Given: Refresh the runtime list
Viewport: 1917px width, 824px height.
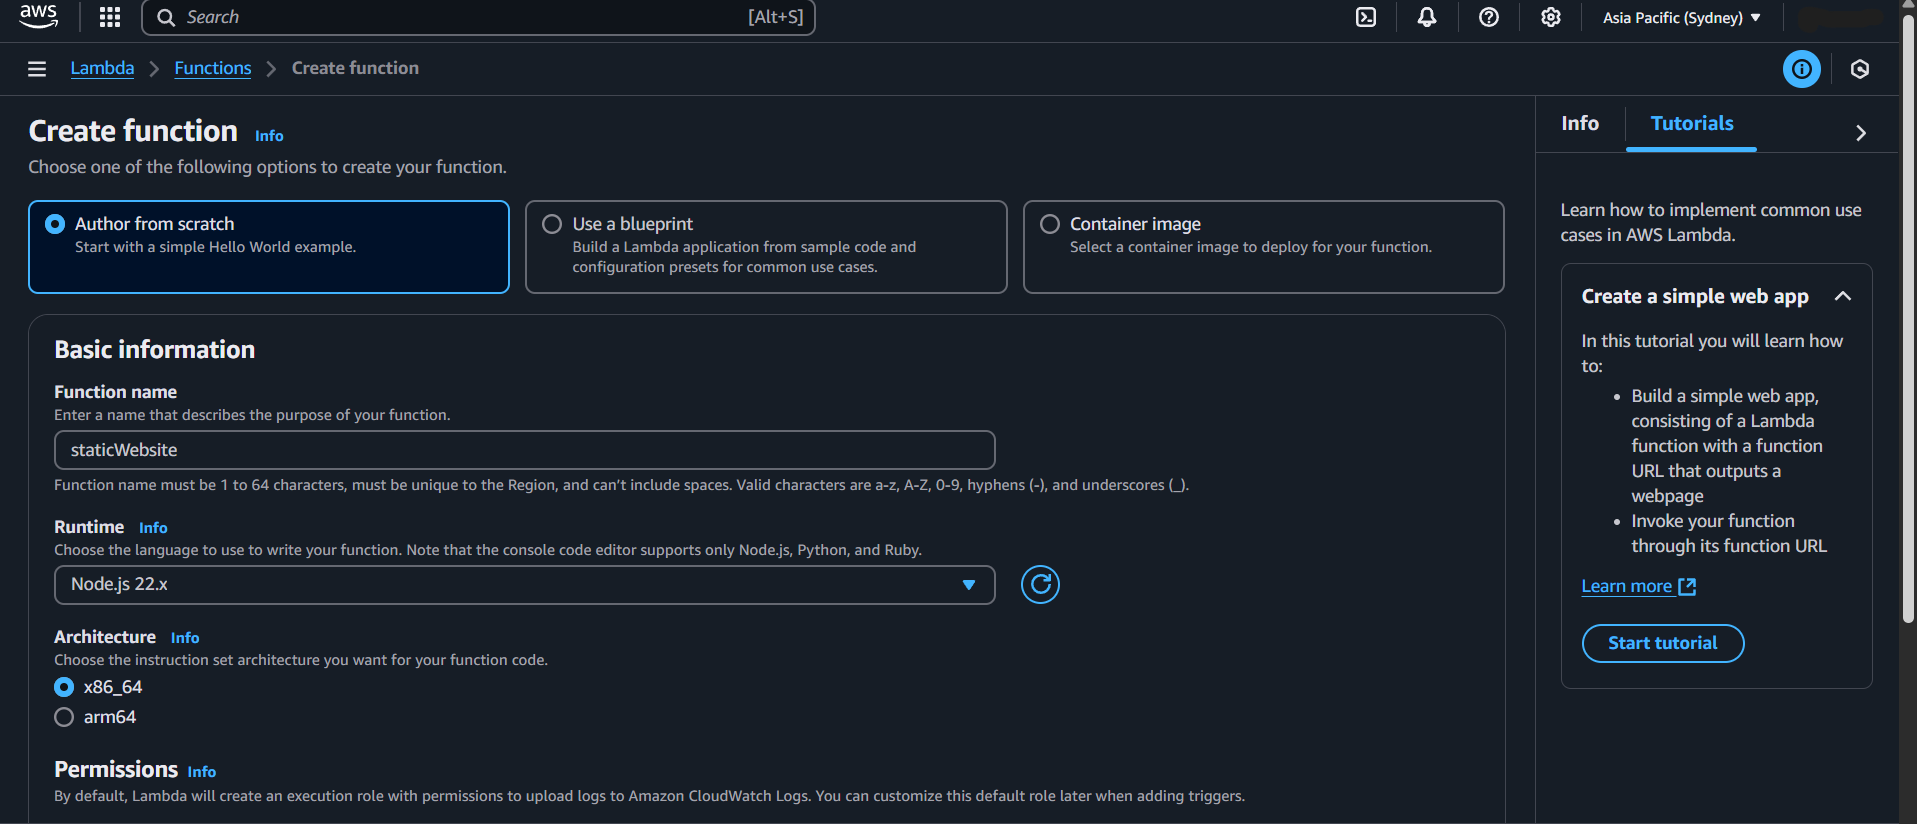Looking at the screenshot, I should coord(1040,584).
